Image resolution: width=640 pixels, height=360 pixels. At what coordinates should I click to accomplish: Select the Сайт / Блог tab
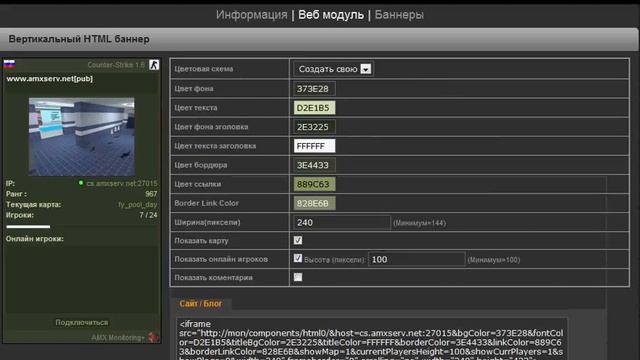point(201,304)
